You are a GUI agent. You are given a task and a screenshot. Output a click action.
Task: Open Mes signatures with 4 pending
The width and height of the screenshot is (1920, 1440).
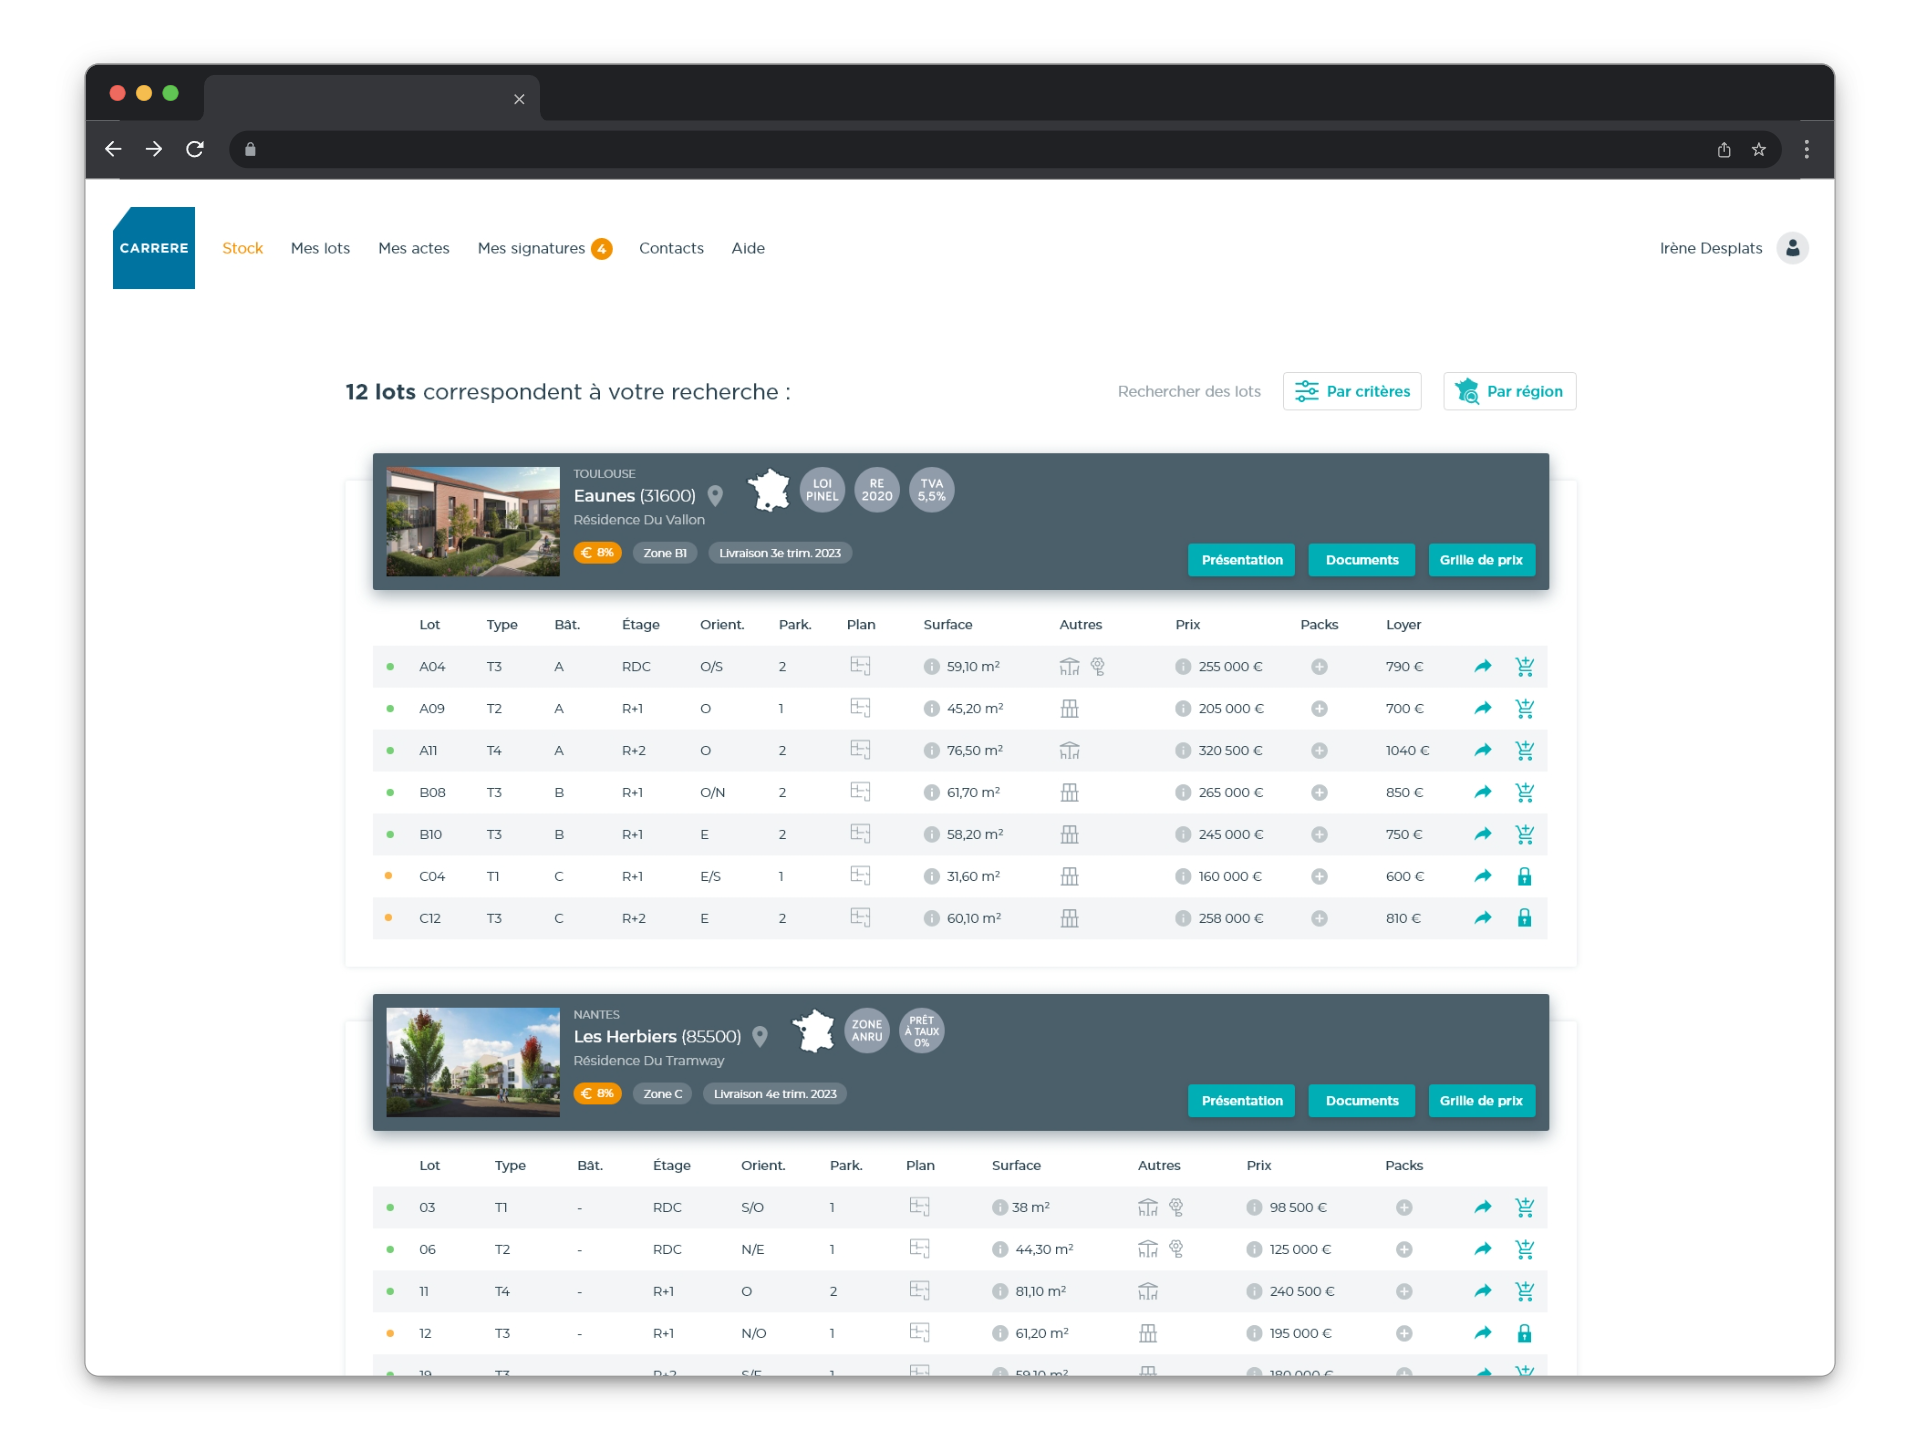coord(544,248)
